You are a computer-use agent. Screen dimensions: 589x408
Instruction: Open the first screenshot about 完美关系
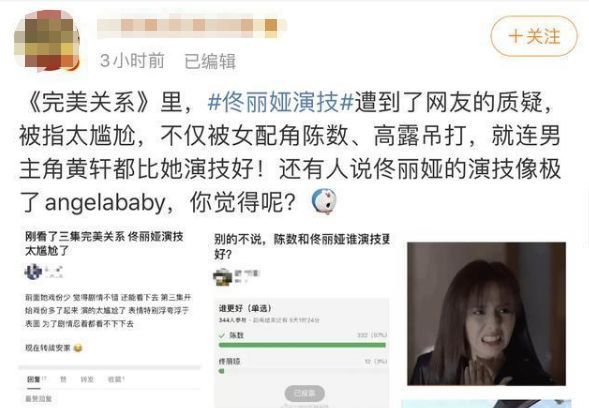pos(109,318)
